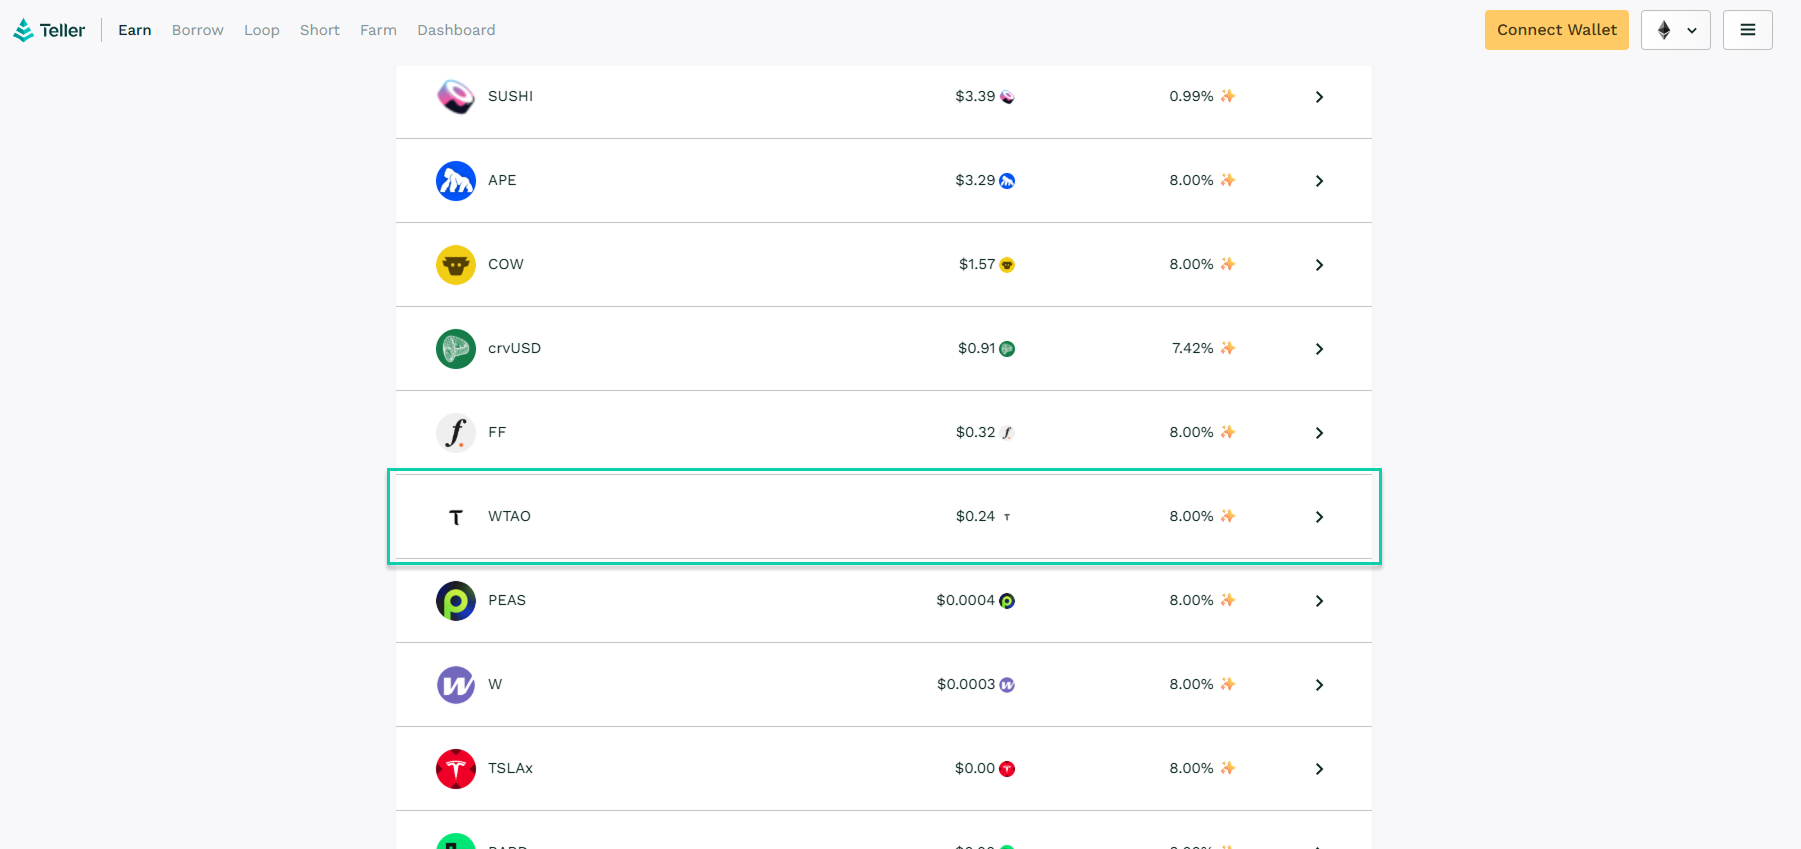
Task: Click the Teller logo in header
Action: [x=49, y=30]
